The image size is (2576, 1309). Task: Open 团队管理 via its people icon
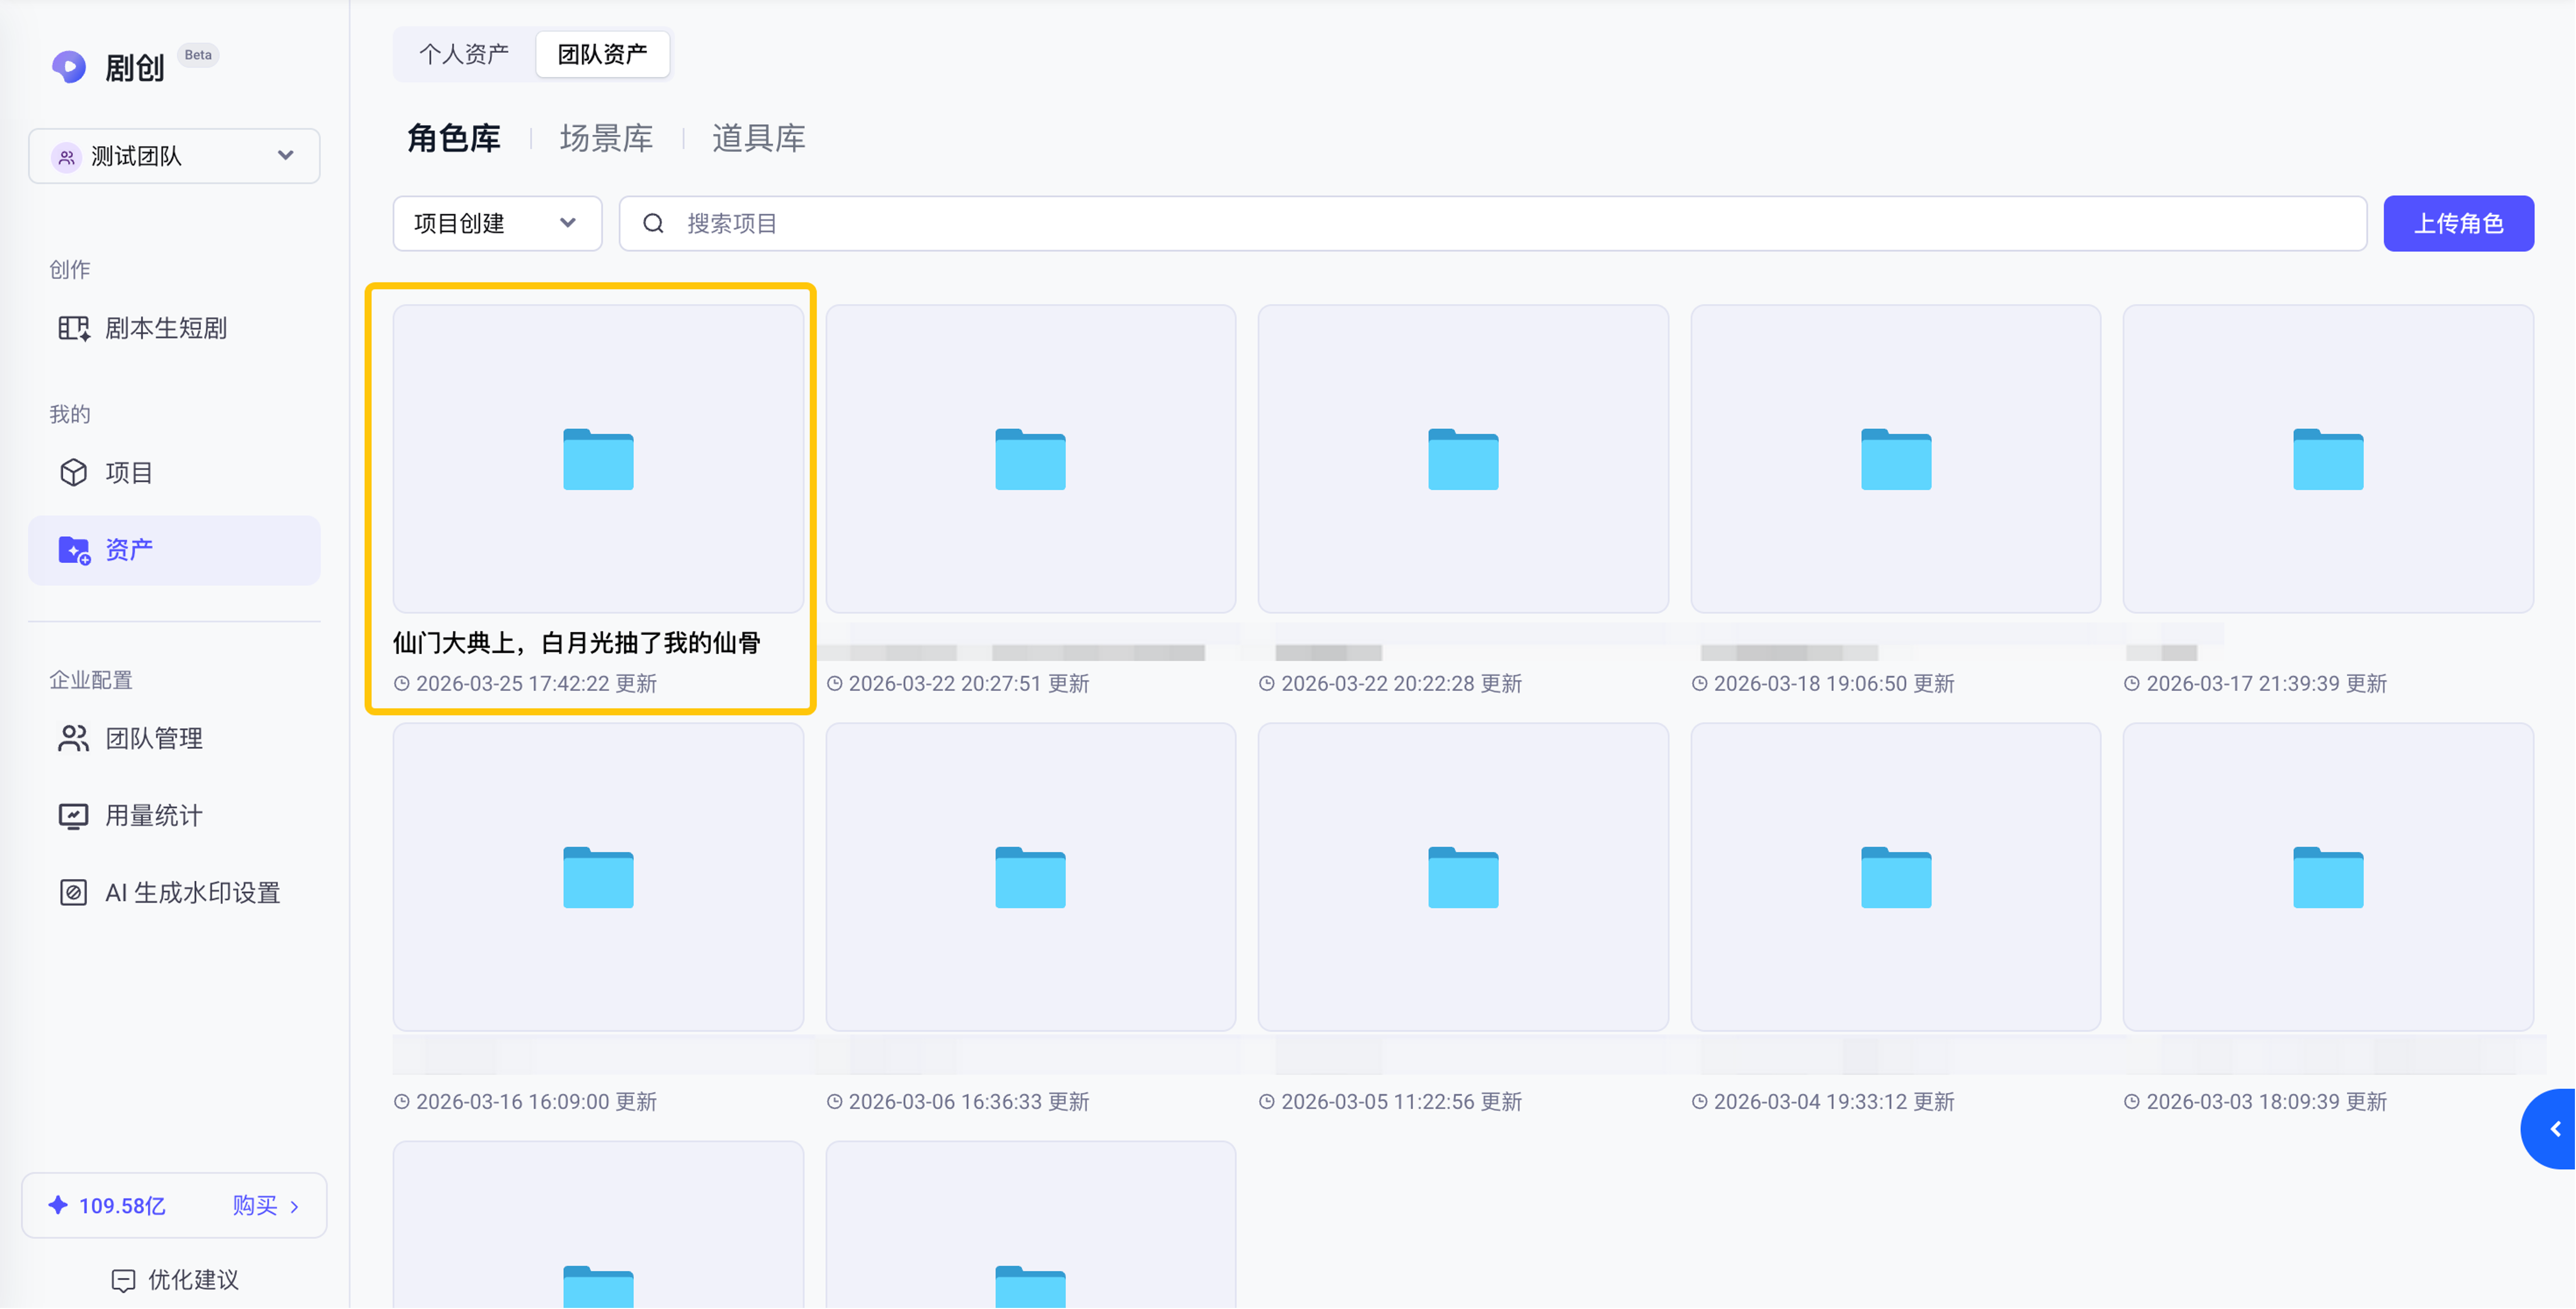point(73,739)
